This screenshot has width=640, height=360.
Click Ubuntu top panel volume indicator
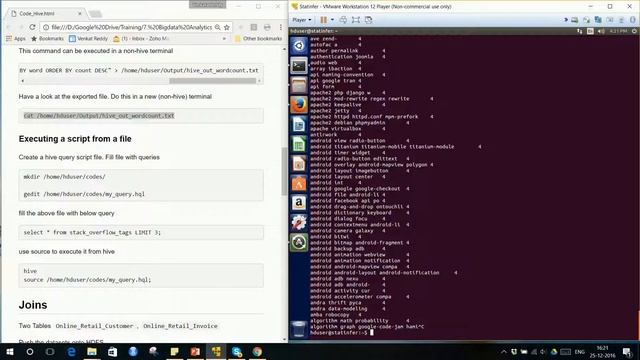pos(601,31)
